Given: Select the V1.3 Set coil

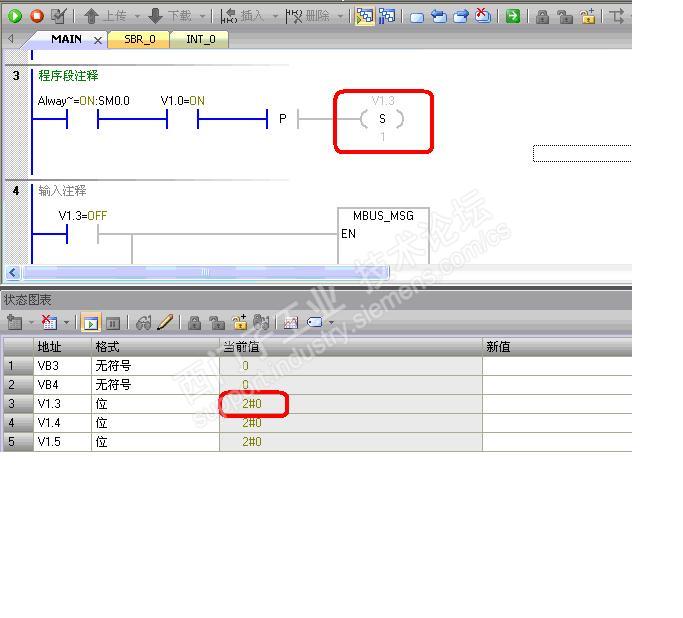Looking at the screenshot, I should pyautogui.click(x=382, y=119).
